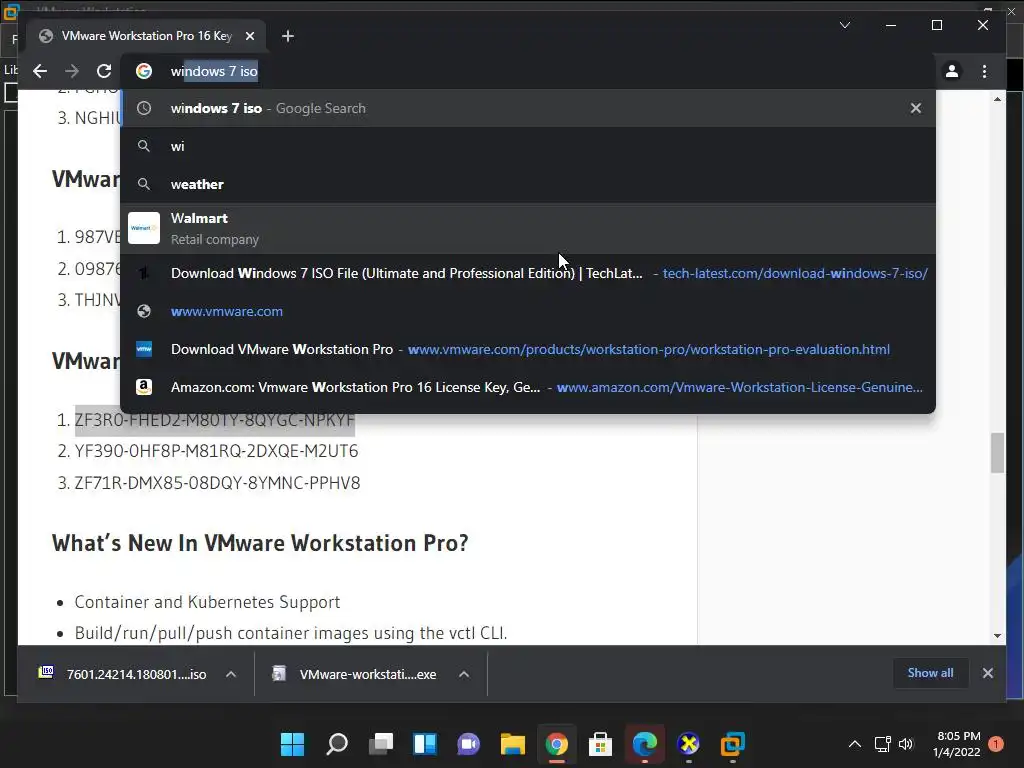Screen dimensions: 1024x768
Task: Open Chrome's three-dot menu
Action: (x=984, y=71)
